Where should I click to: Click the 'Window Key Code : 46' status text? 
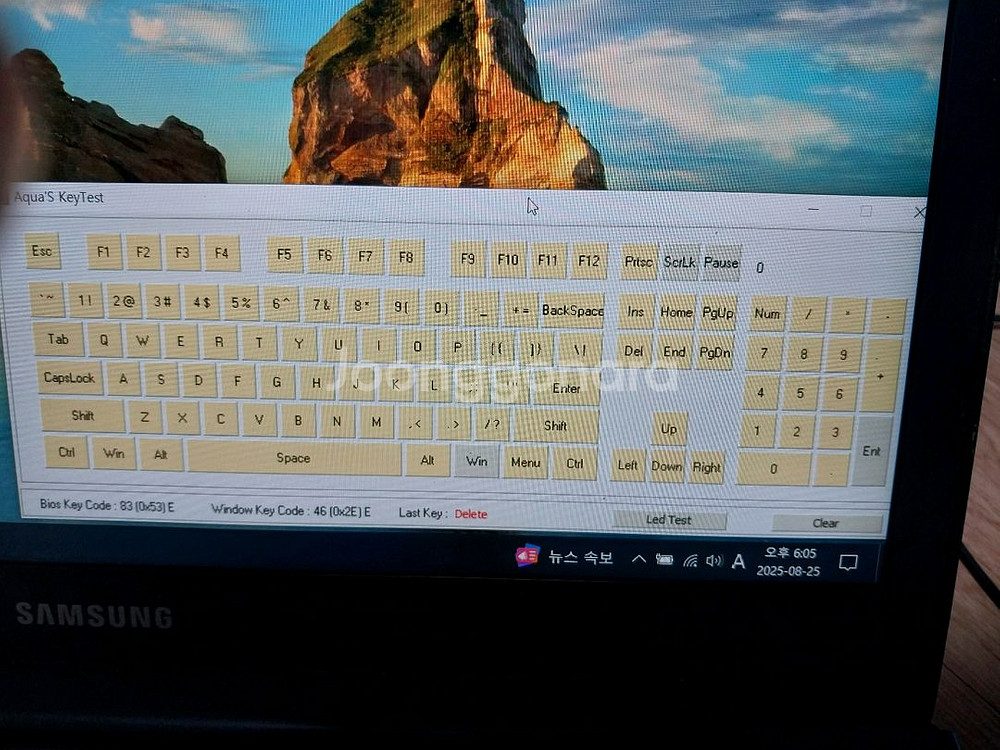(x=290, y=510)
